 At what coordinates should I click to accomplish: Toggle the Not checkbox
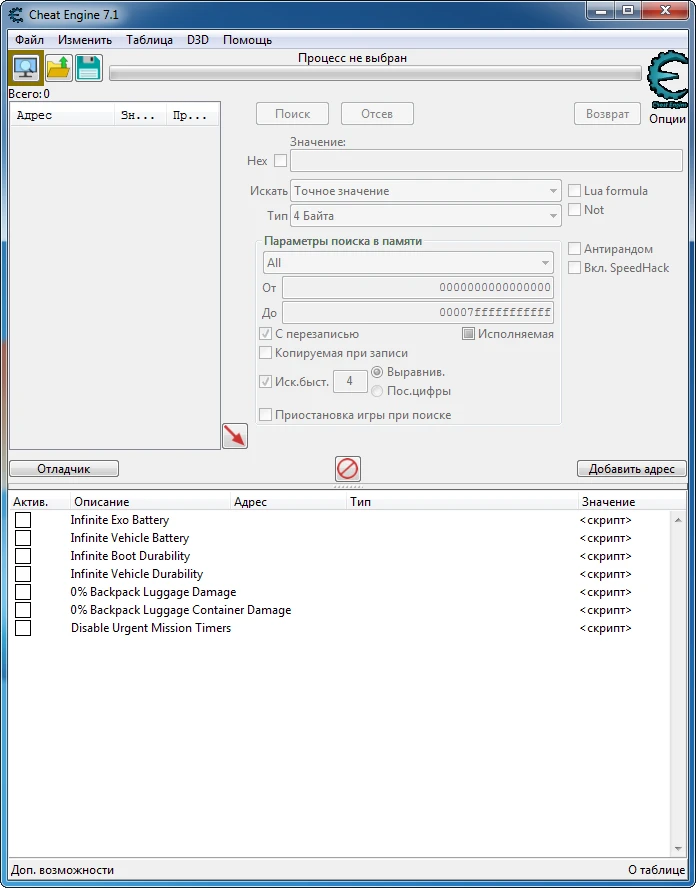[574, 210]
